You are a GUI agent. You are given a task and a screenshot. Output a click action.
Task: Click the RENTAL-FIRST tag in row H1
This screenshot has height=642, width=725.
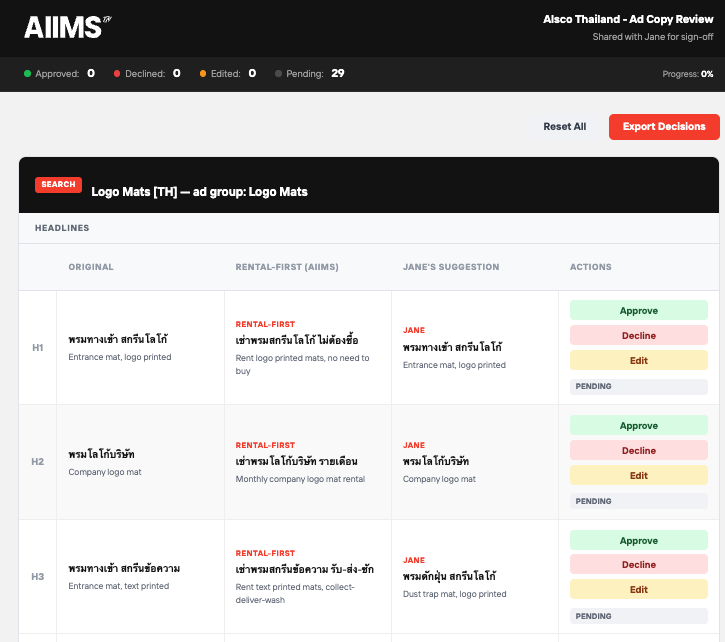265,324
